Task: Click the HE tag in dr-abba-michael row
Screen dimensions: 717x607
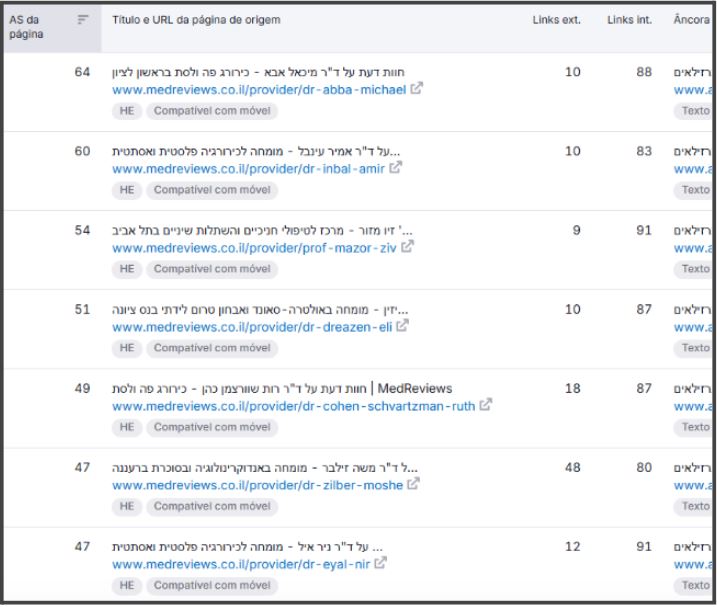Action: (x=127, y=111)
